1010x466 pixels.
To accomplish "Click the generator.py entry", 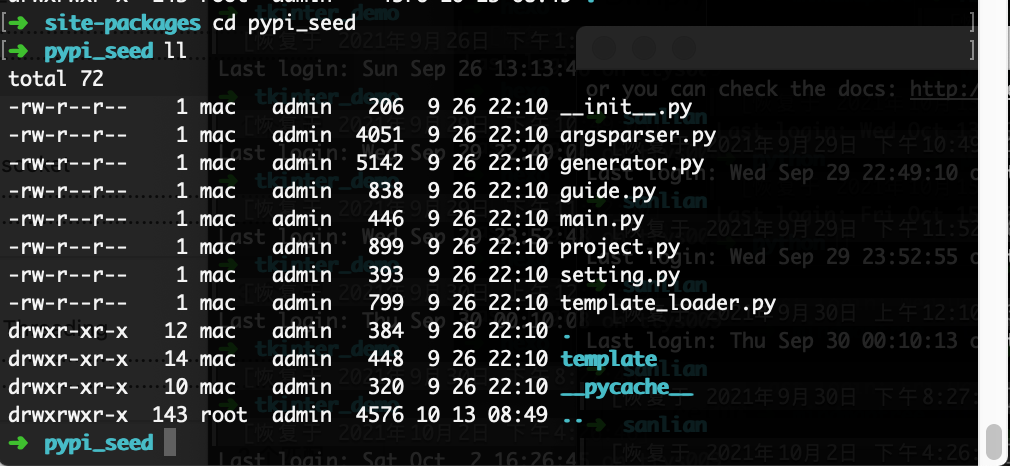I will tap(632, 163).
